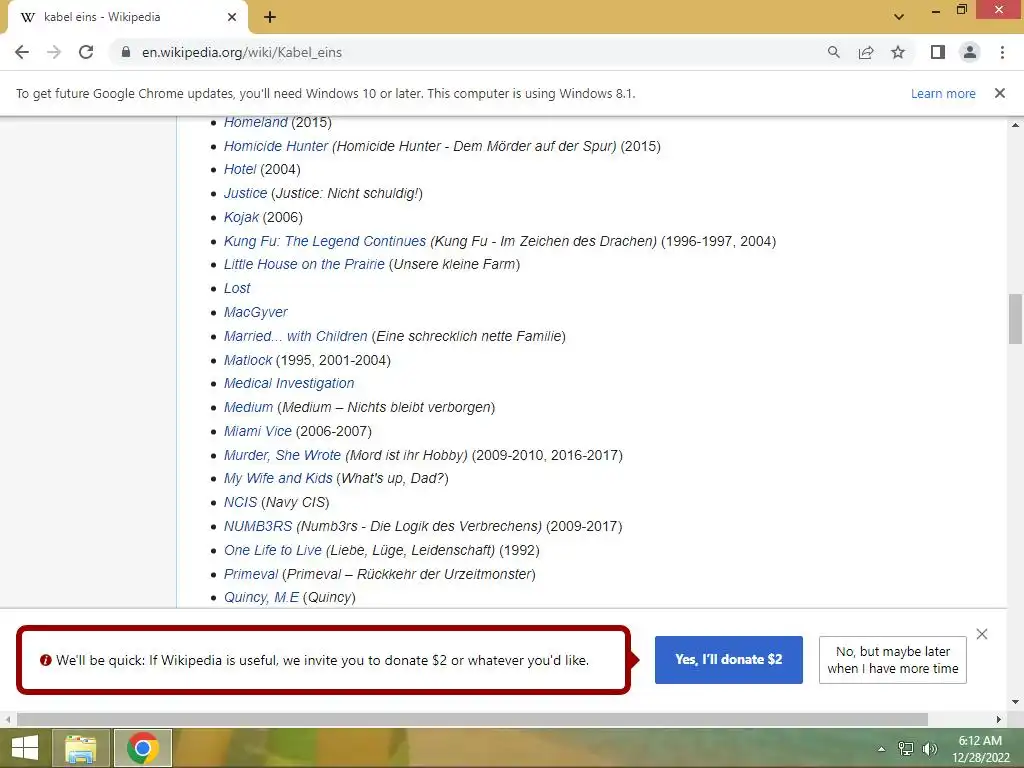Reload the Wikipedia page
Screen dimensions: 1024x768
(x=86, y=52)
